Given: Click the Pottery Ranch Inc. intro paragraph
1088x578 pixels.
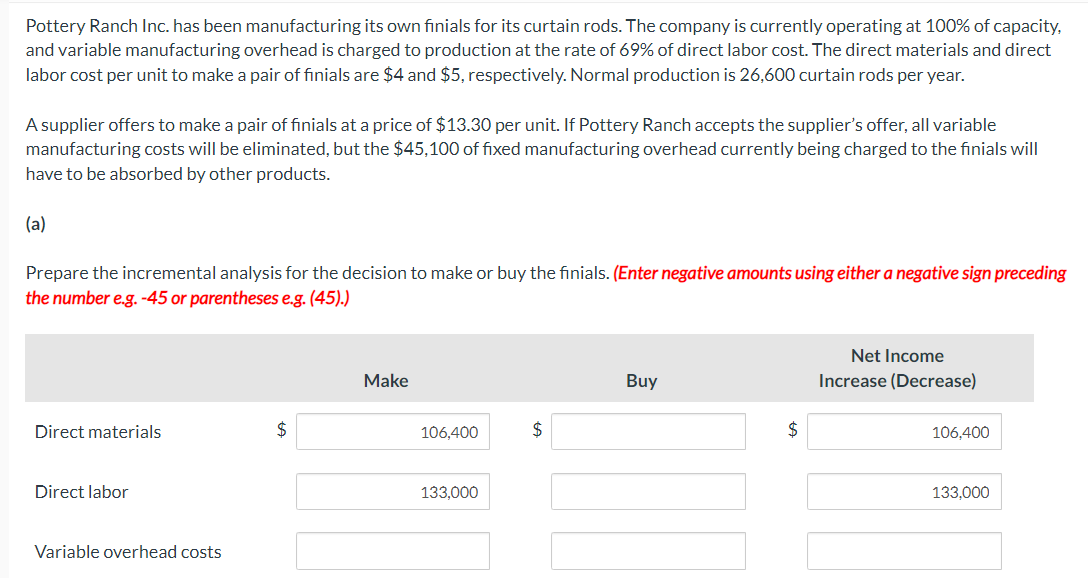Looking at the screenshot, I should 540,50.
